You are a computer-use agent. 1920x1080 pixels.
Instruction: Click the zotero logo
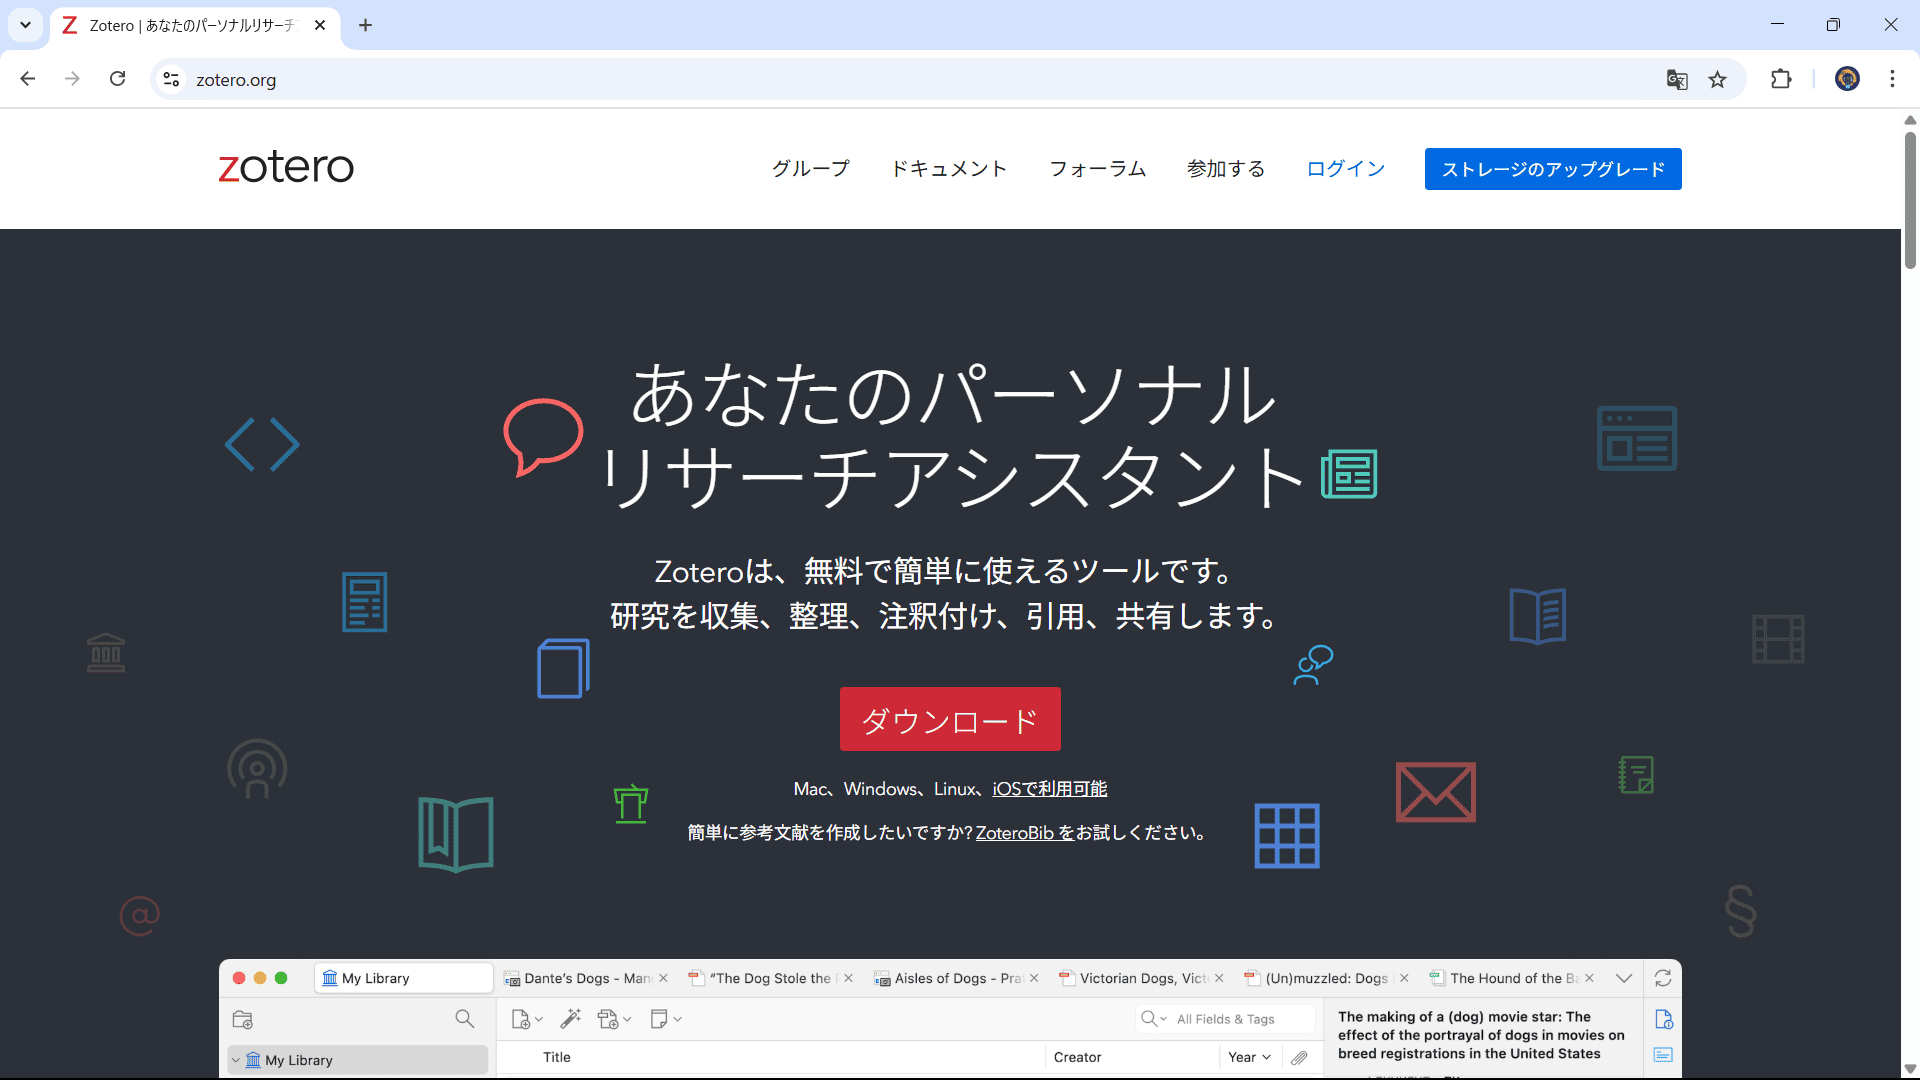pyautogui.click(x=286, y=167)
